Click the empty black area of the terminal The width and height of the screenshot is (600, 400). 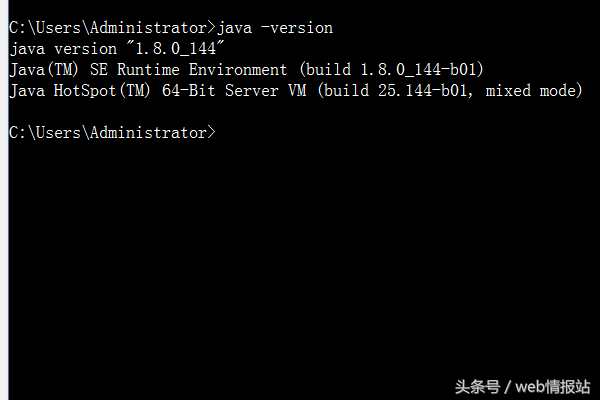[x=300, y=260]
